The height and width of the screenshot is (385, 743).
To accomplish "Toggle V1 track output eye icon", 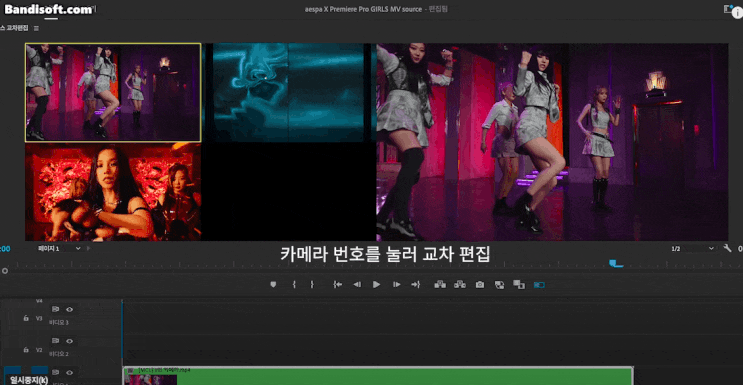I will click(70, 372).
